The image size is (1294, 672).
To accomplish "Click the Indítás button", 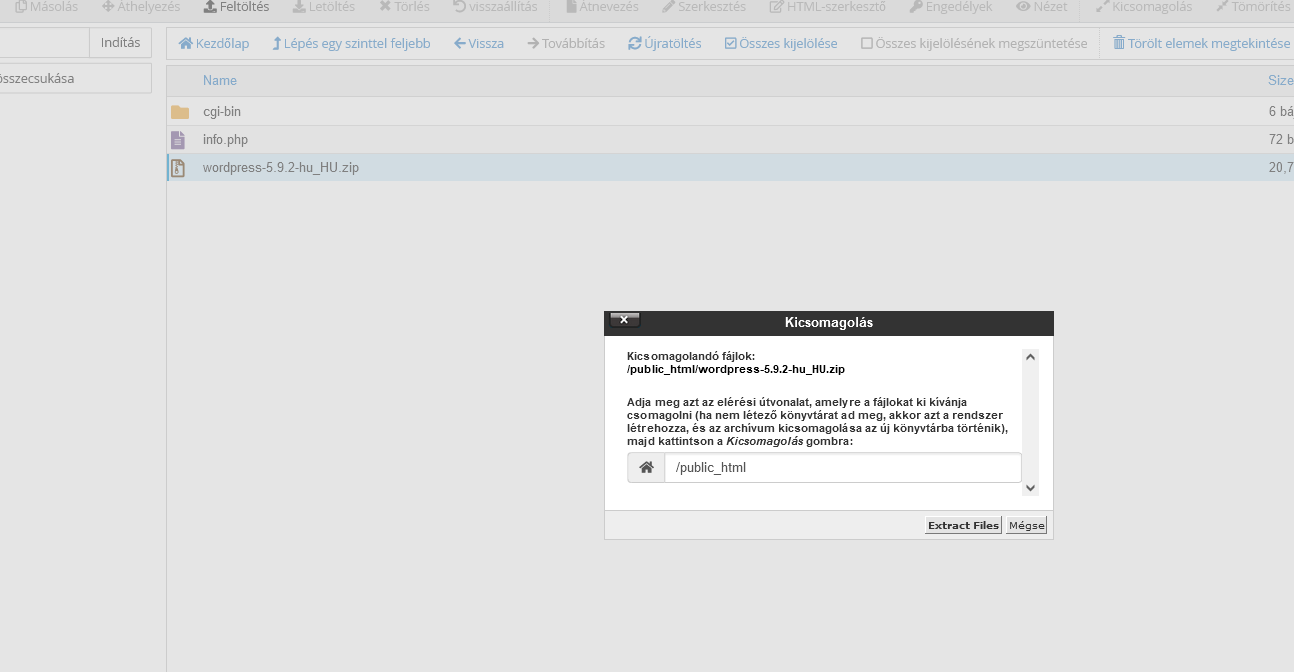I will pyautogui.click(x=121, y=43).
